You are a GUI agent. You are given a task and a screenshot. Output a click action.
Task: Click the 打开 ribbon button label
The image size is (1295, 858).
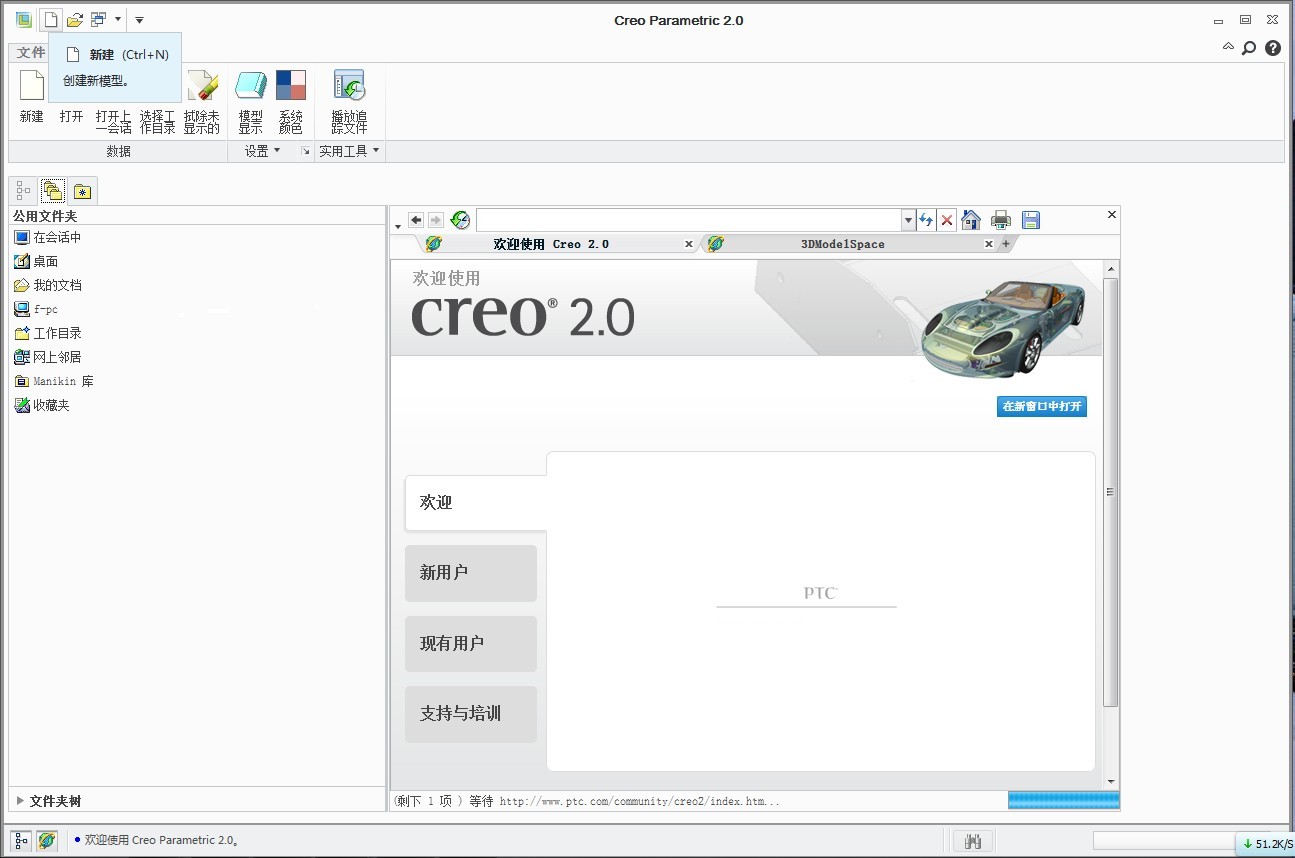click(x=71, y=117)
